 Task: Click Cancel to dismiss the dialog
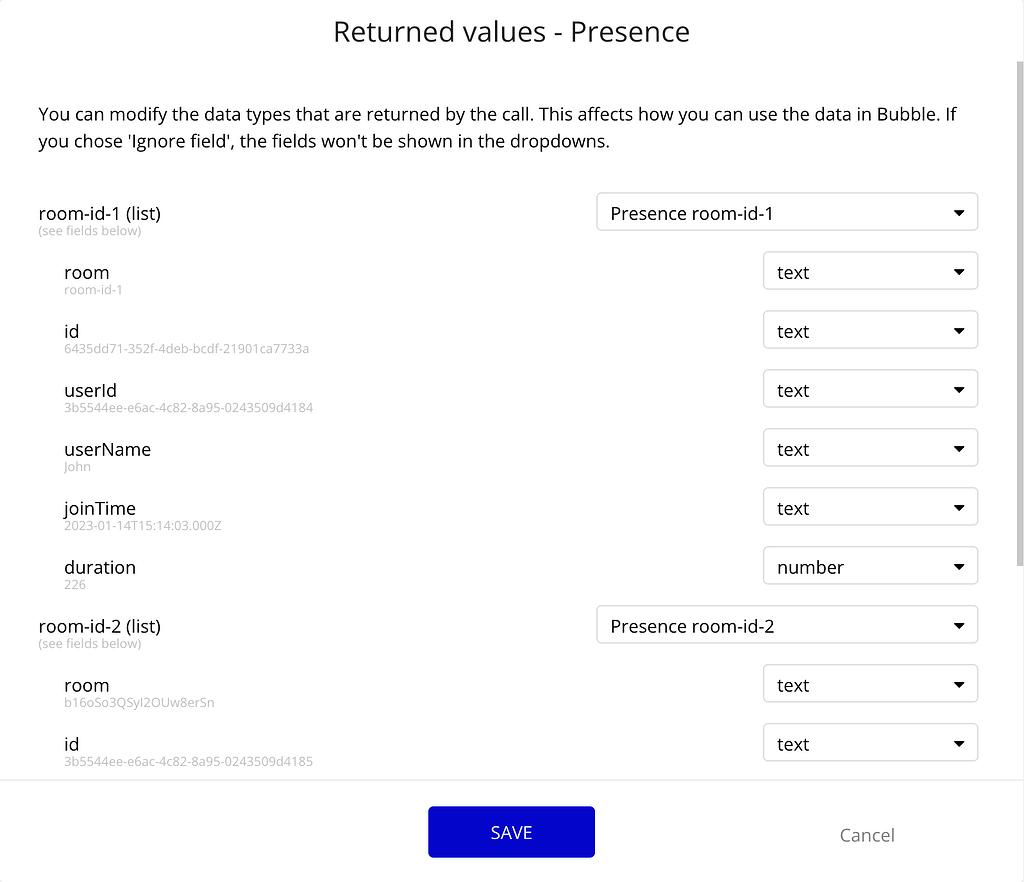(x=866, y=835)
